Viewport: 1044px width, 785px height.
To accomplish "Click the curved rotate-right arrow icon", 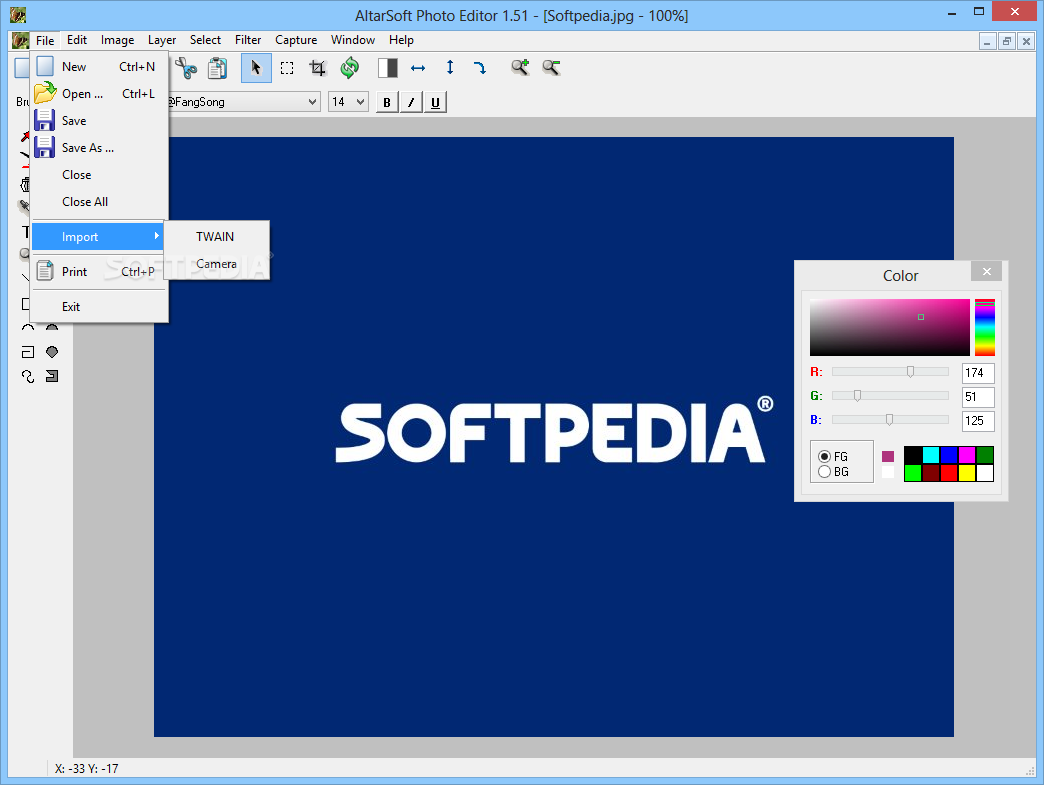I will [480, 68].
